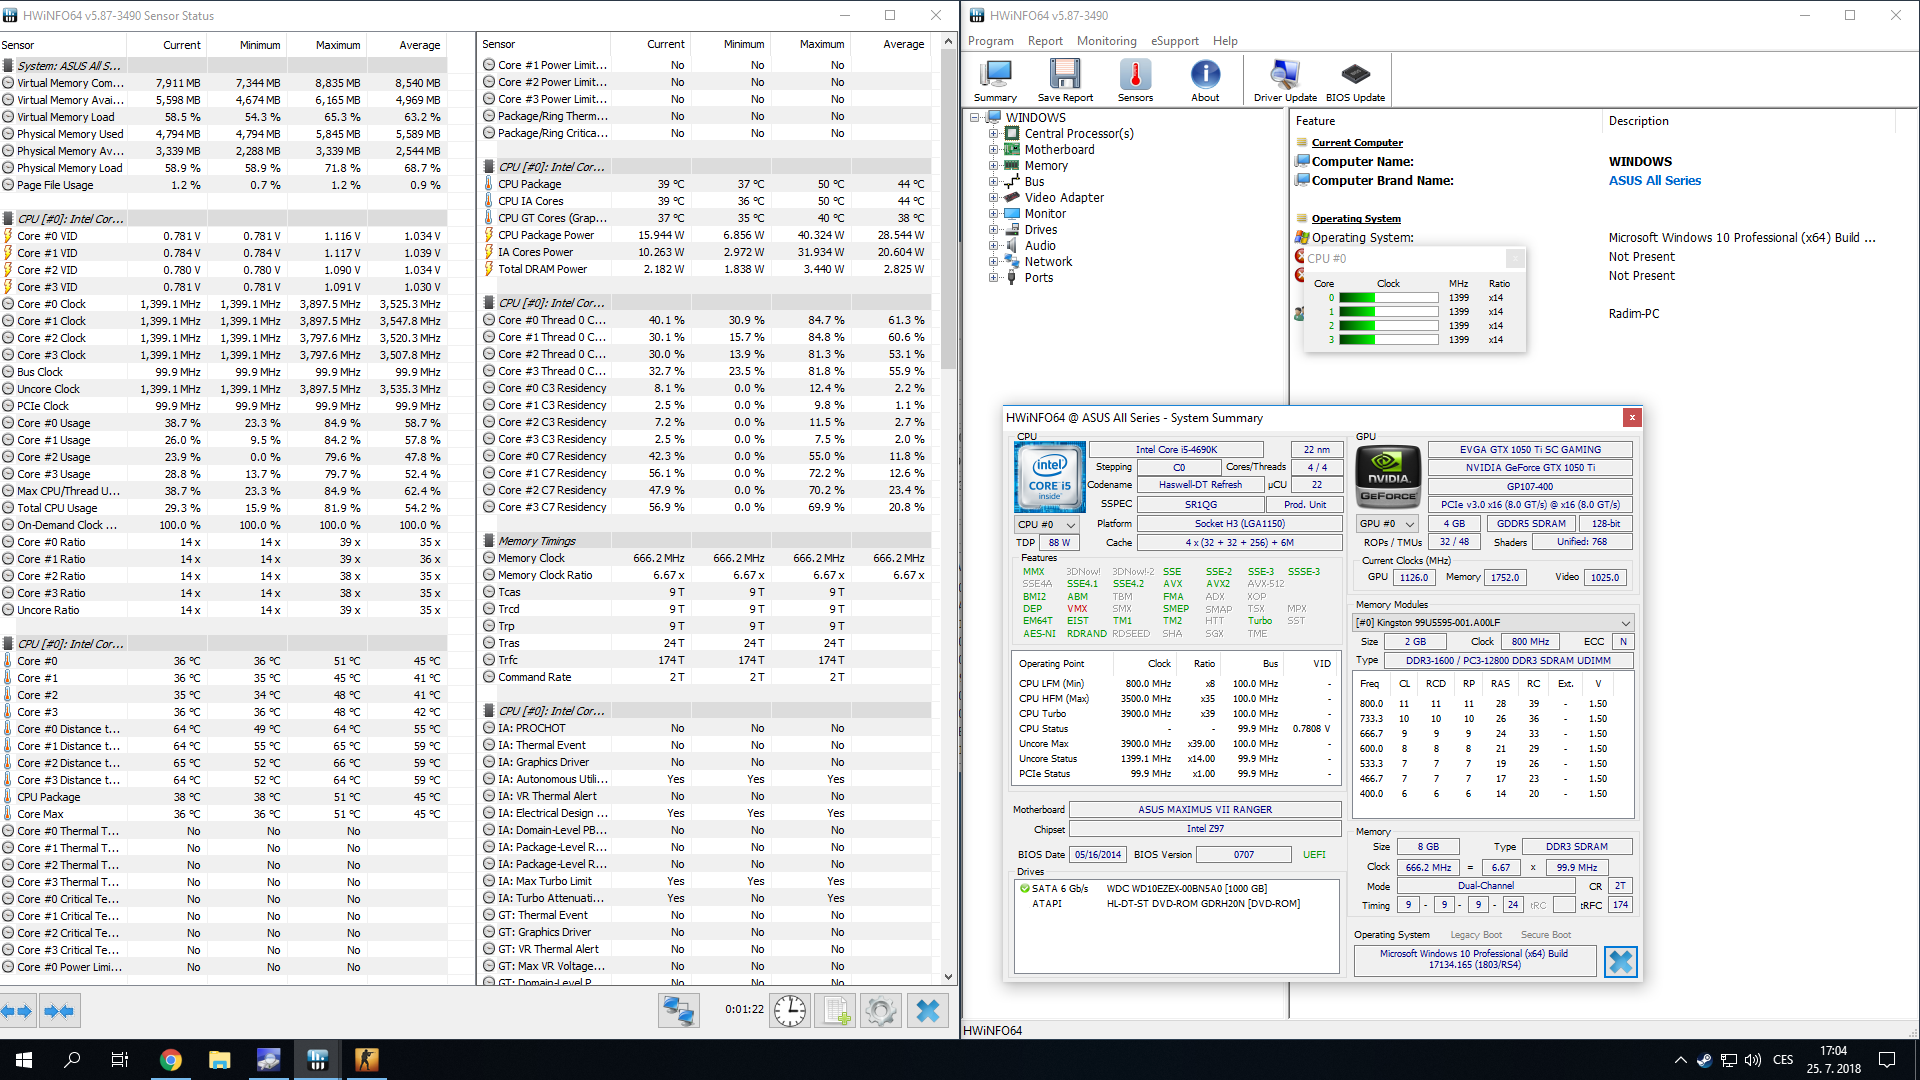
Task: Open taskbar search magnifier
Action: 72,1060
